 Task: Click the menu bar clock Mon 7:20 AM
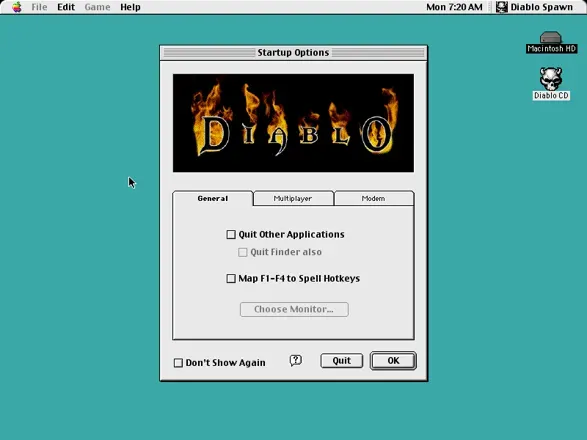[x=454, y=7]
